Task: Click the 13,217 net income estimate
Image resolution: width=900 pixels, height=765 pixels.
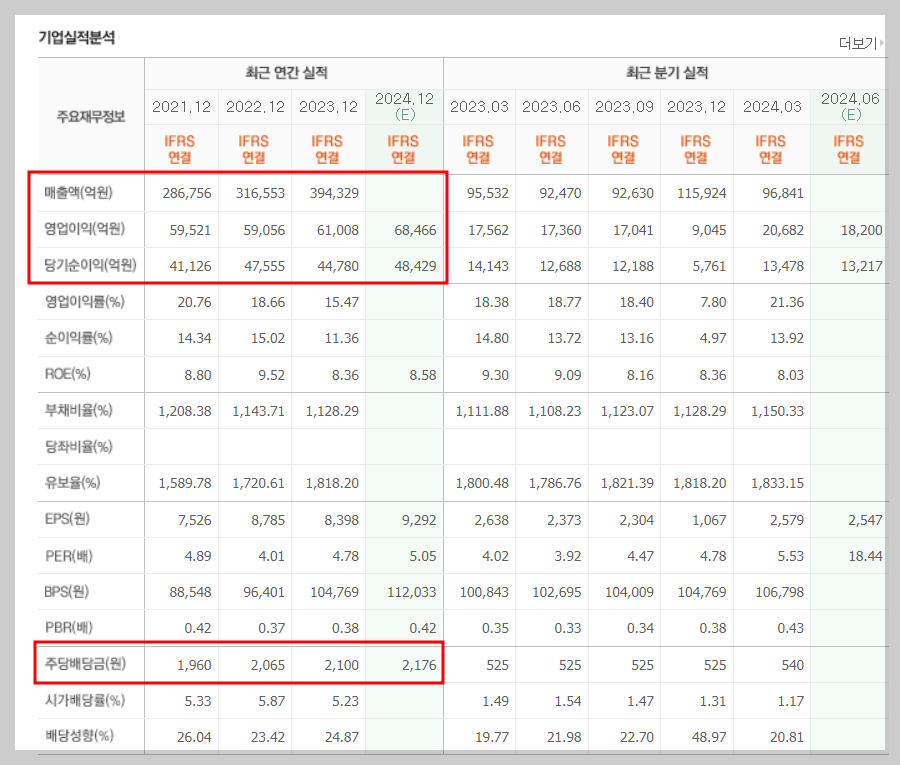Action: tap(862, 266)
